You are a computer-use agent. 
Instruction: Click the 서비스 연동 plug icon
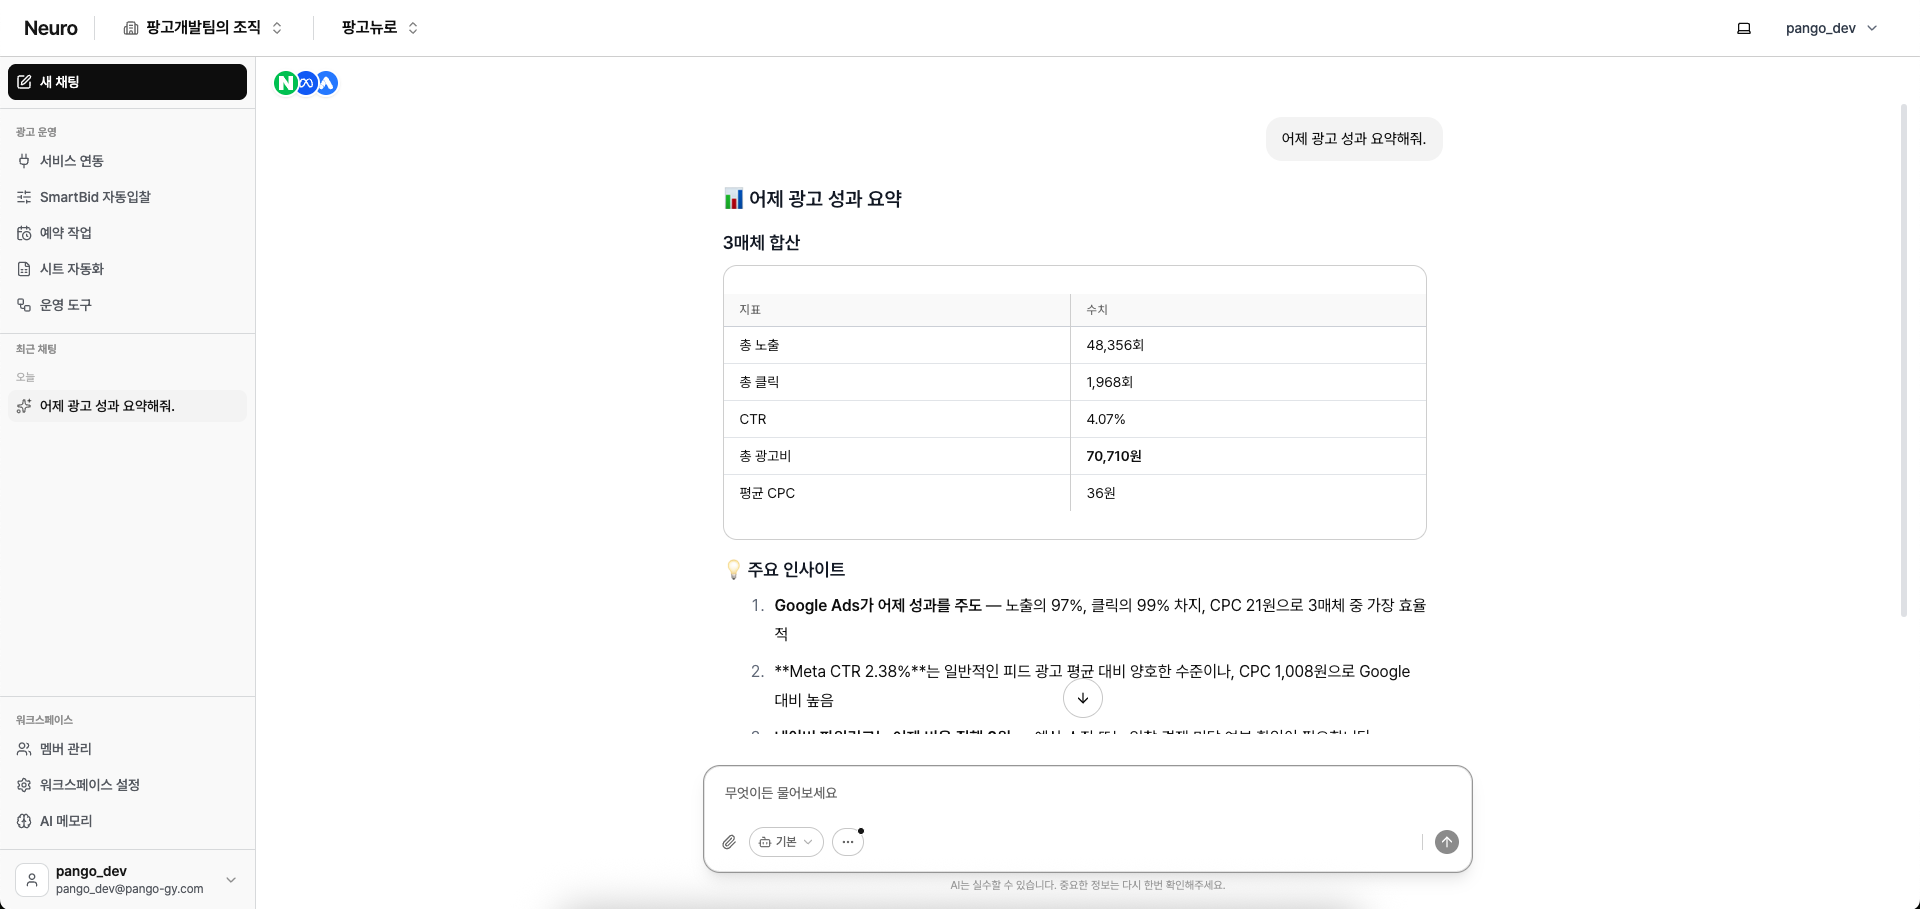click(x=24, y=161)
